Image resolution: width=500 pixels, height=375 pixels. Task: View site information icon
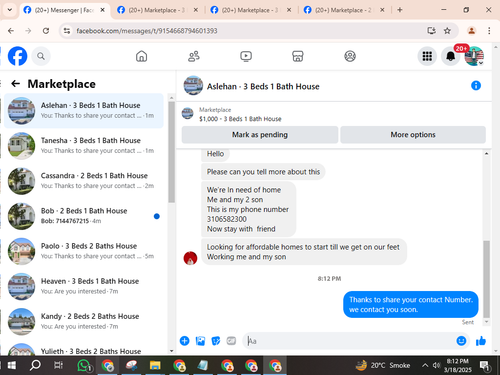click(67, 31)
